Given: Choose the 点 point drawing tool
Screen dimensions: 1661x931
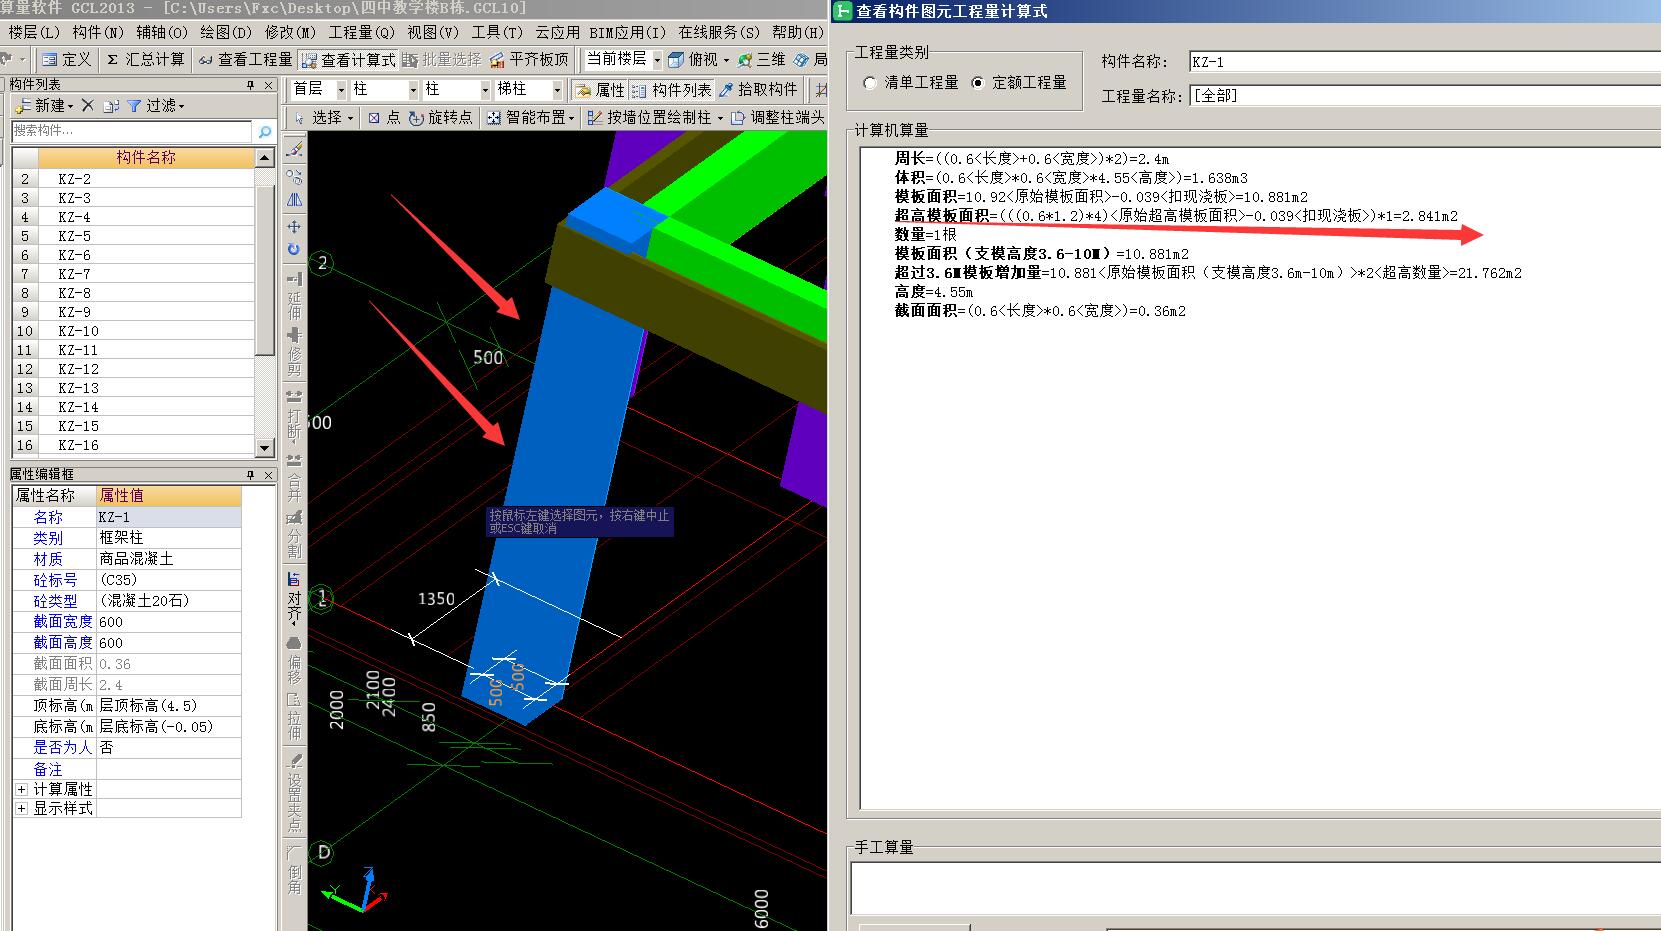Looking at the screenshot, I should pos(383,118).
